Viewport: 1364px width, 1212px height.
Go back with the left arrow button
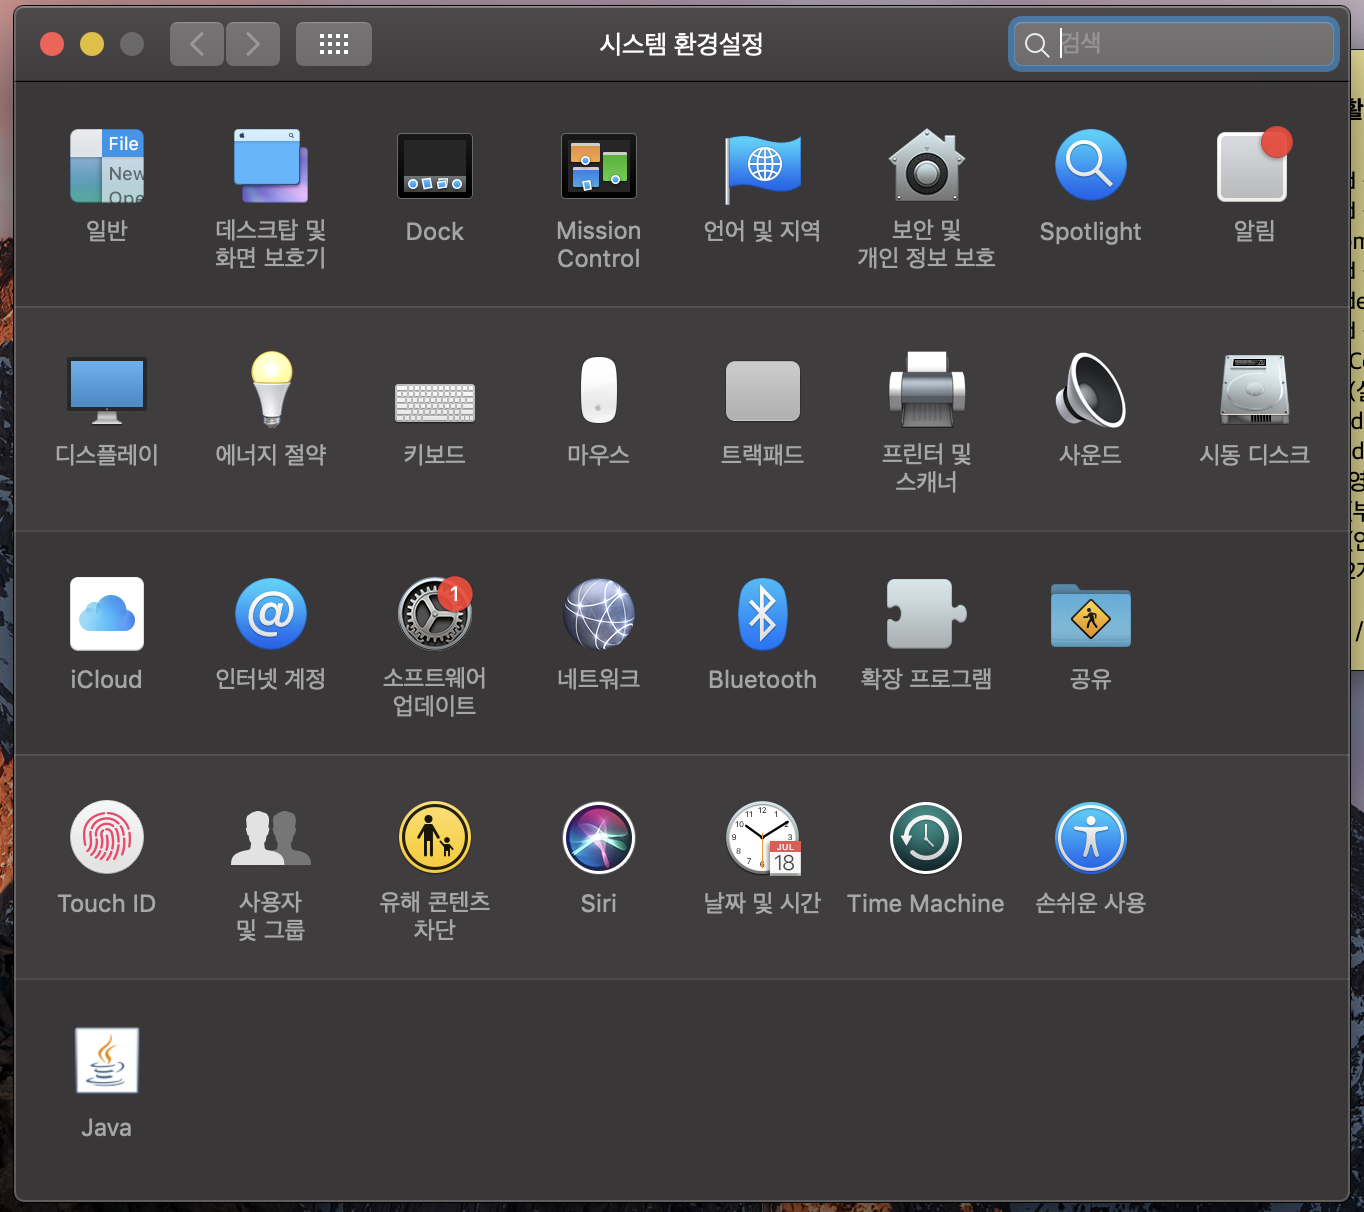pos(197,44)
